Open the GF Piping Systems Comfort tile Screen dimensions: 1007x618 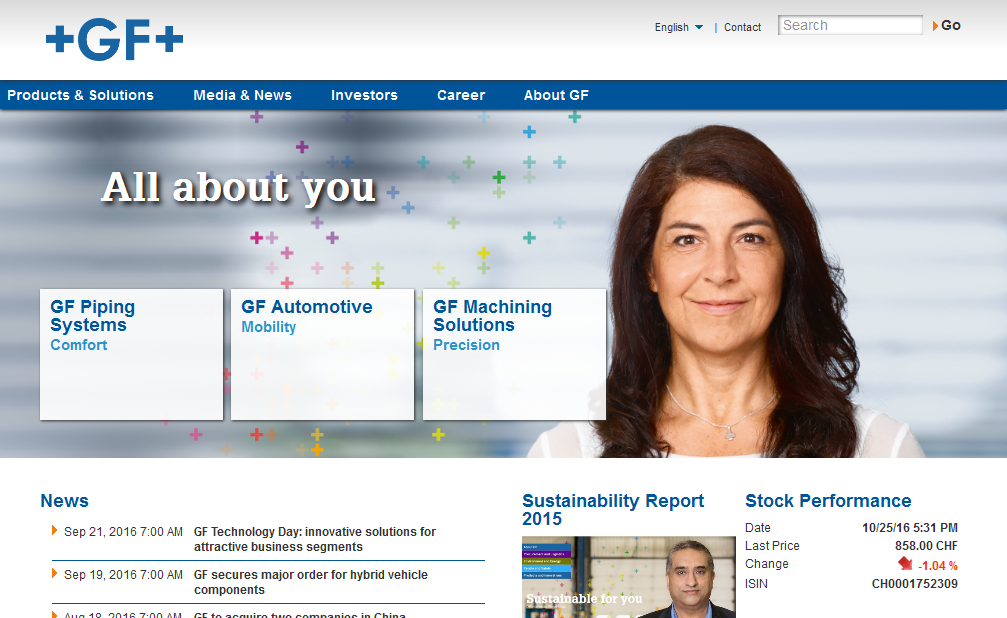coord(132,355)
